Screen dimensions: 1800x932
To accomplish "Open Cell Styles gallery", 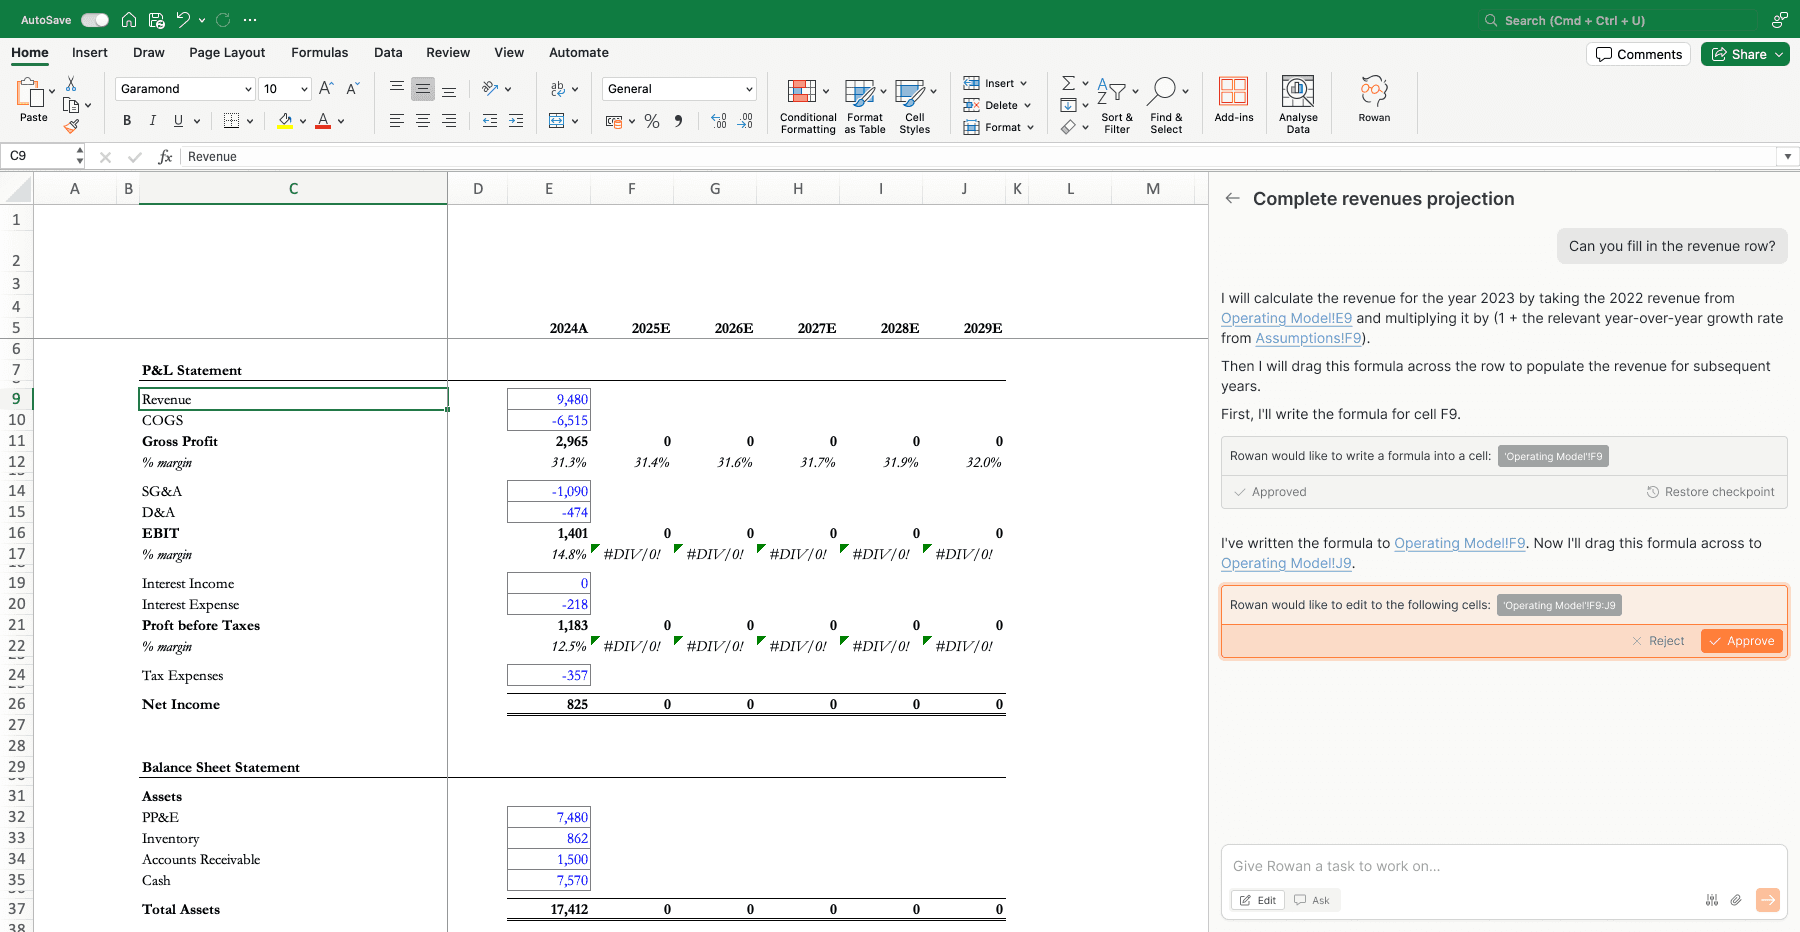I will point(915,105).
